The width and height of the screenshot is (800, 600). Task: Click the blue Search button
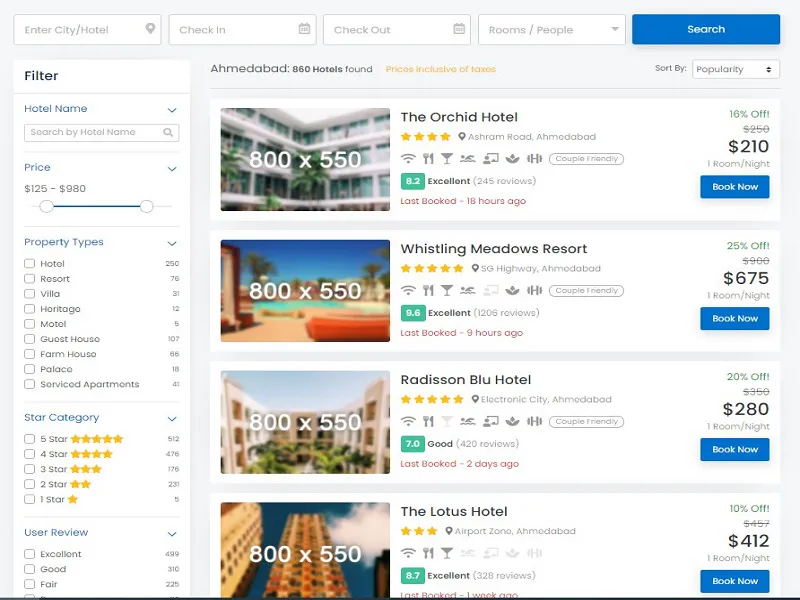(706, 29)
